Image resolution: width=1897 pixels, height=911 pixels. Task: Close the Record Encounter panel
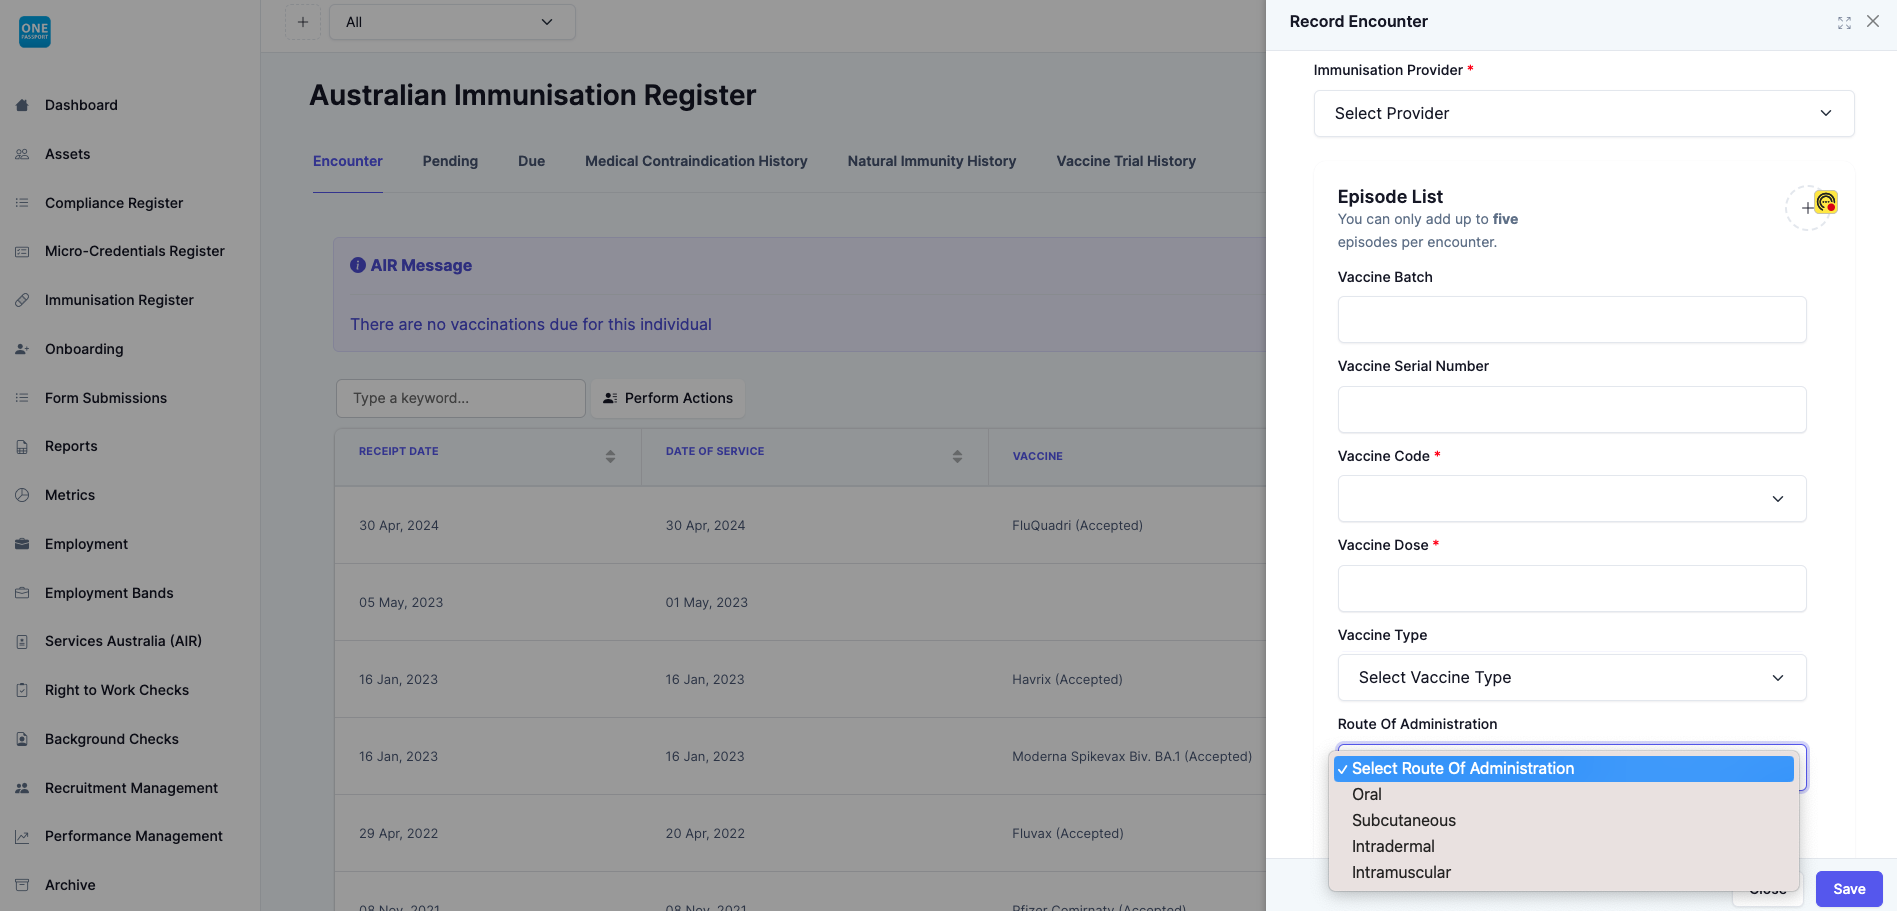coord(1873,22)
